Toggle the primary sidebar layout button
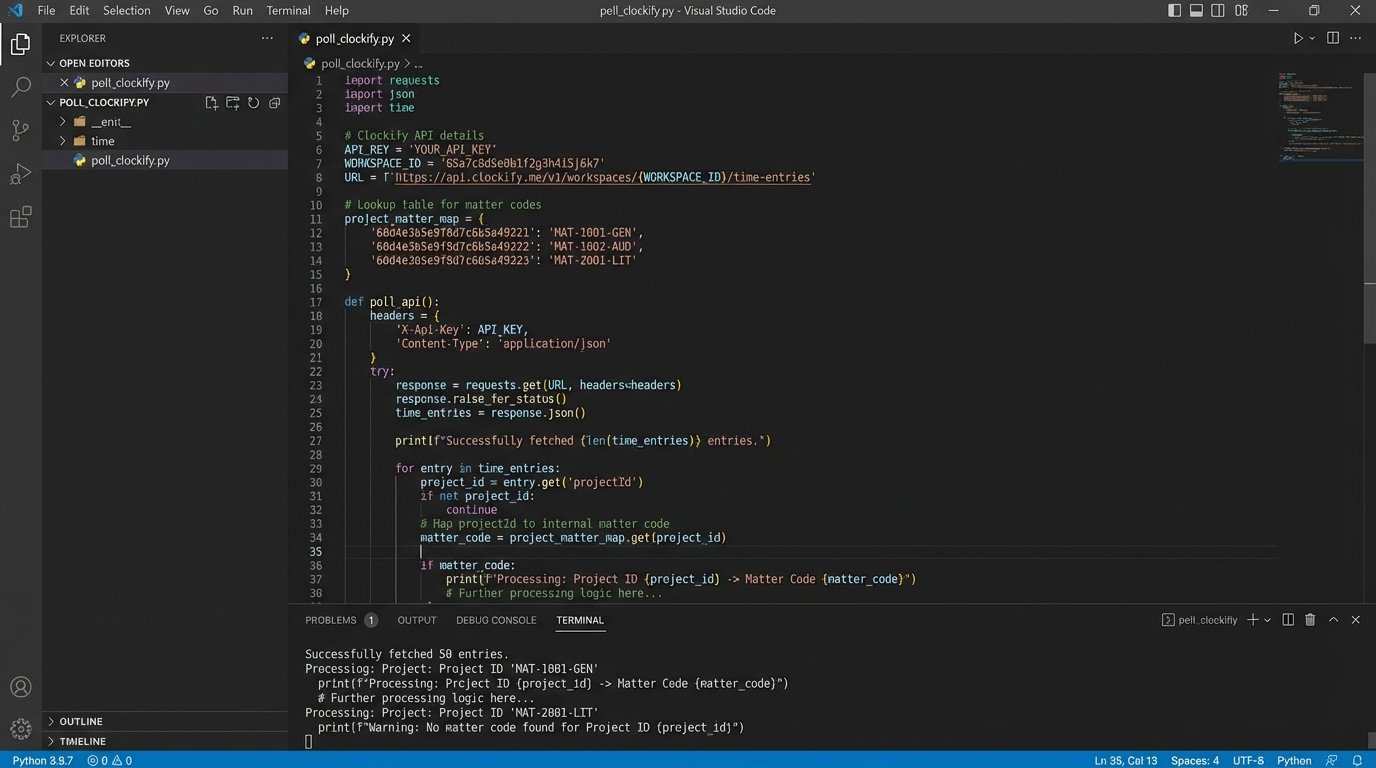 coord(1175,11)
